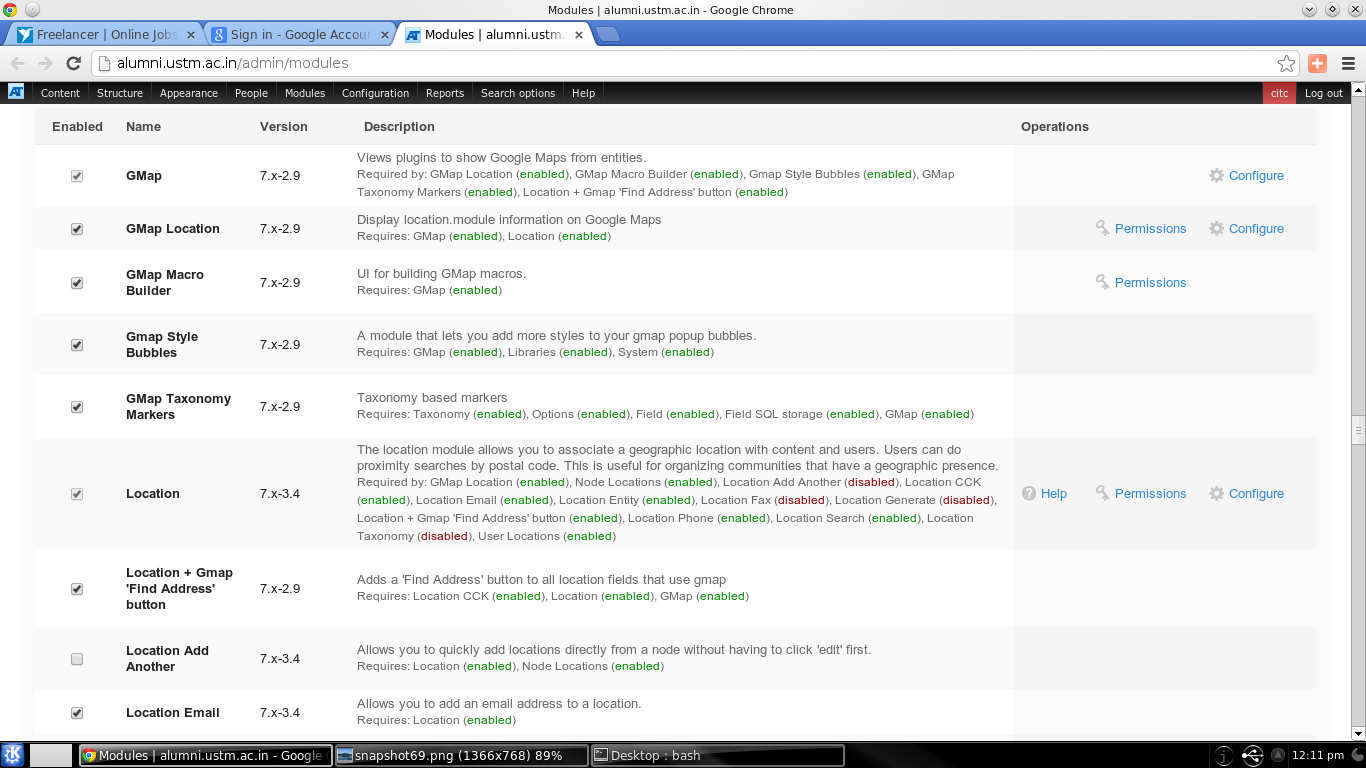Image resolution: width=1366 pixels, height=768 pixels.
Task: Click the orange plus extension icon
Action: click(x=1317, y=63)
